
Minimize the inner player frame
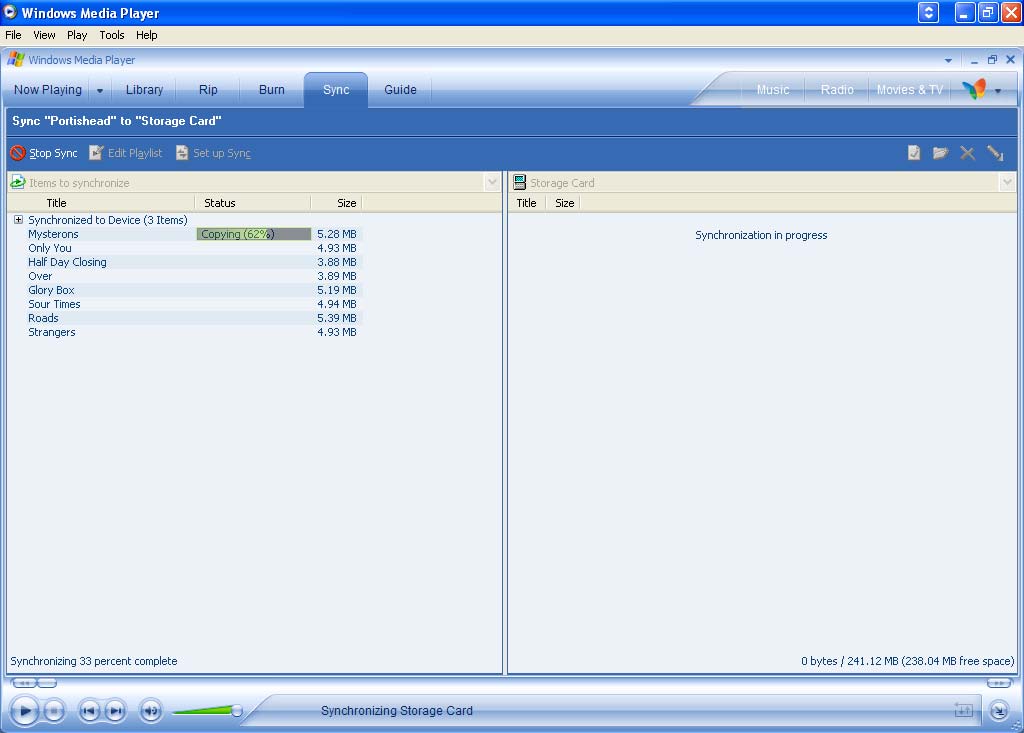click(x=974, y=60)
